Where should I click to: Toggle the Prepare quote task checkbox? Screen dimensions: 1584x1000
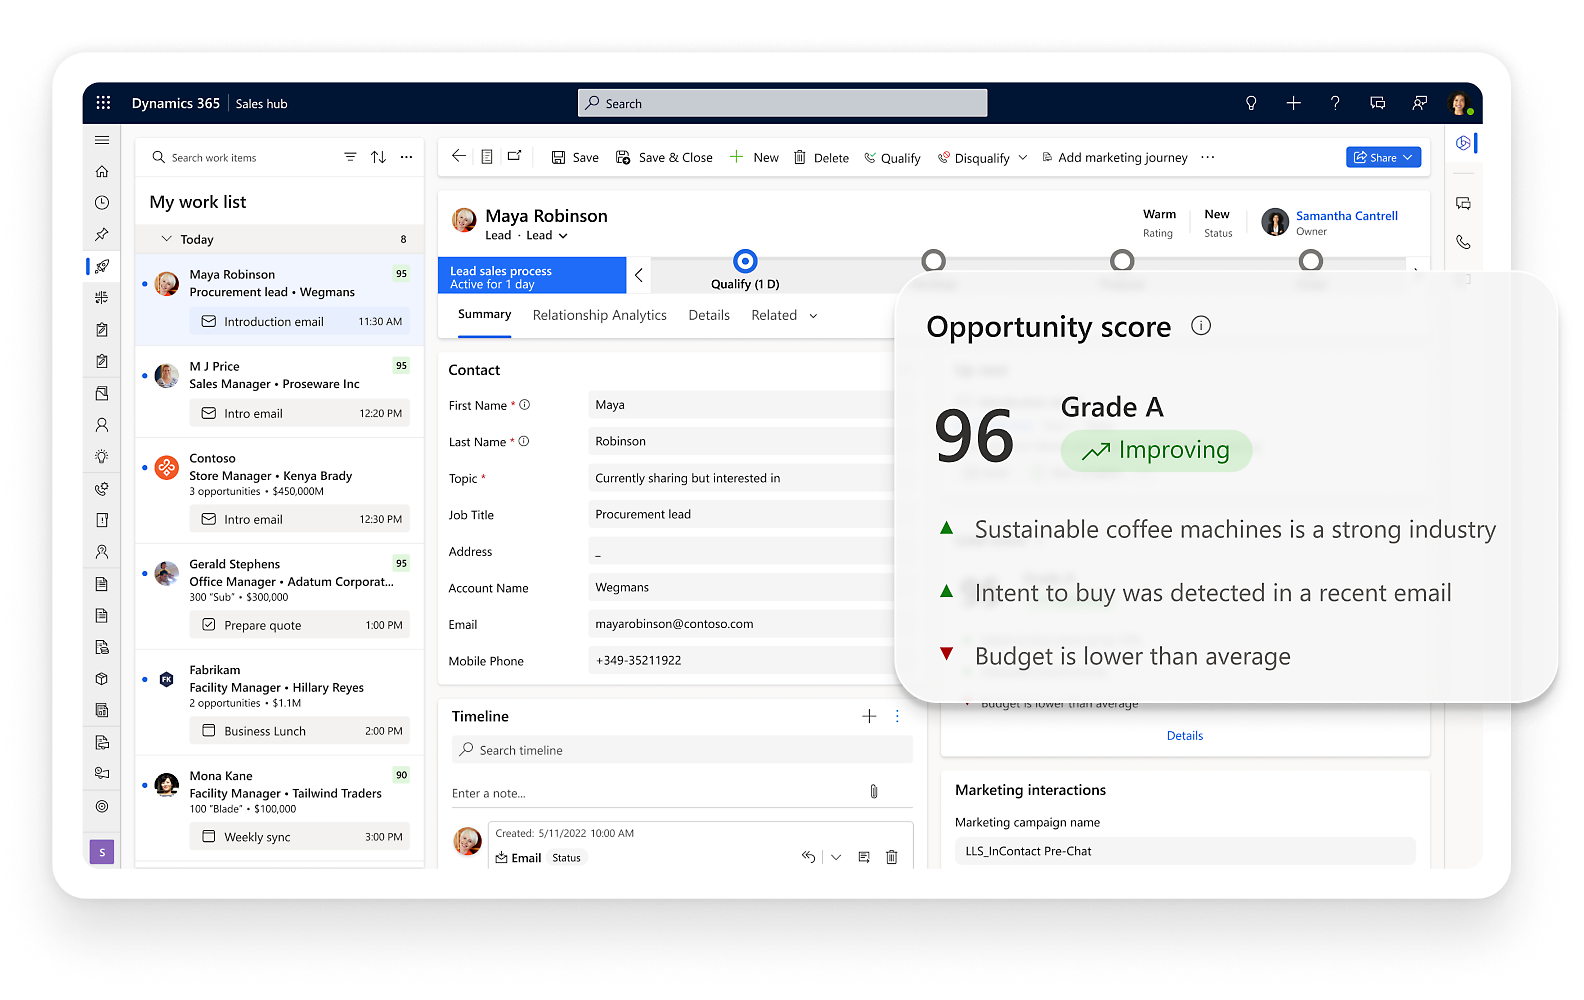tap(209, 625)
